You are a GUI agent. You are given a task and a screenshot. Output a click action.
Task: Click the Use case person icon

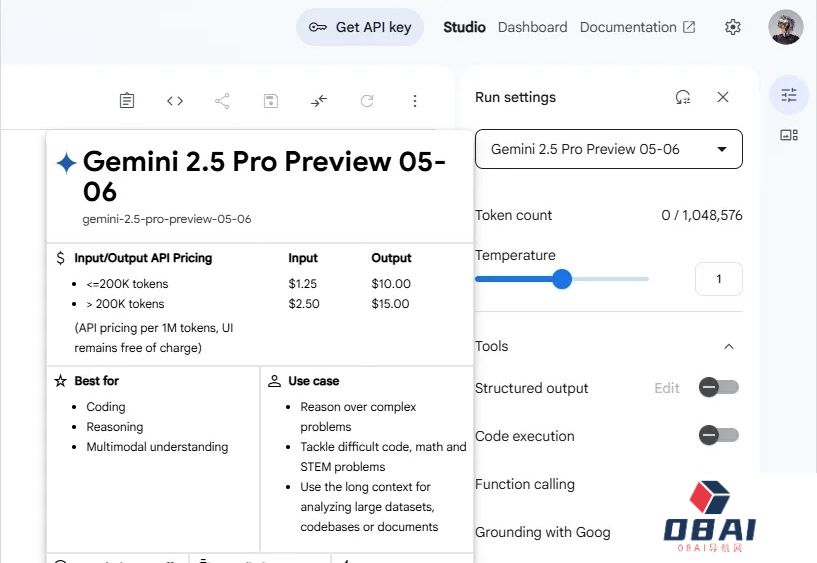click(x=274, y=381)
